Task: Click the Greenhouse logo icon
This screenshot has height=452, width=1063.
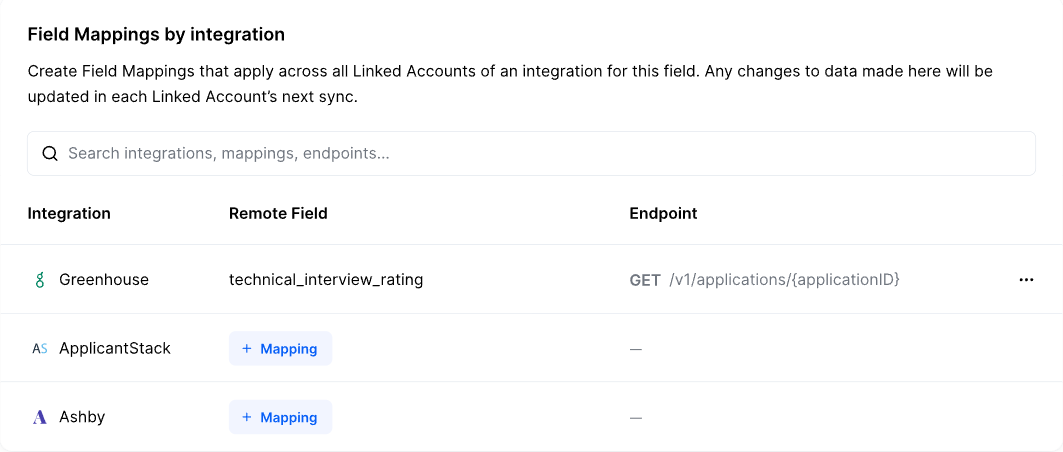Action: pyautogui.click(x=40, y=281)
